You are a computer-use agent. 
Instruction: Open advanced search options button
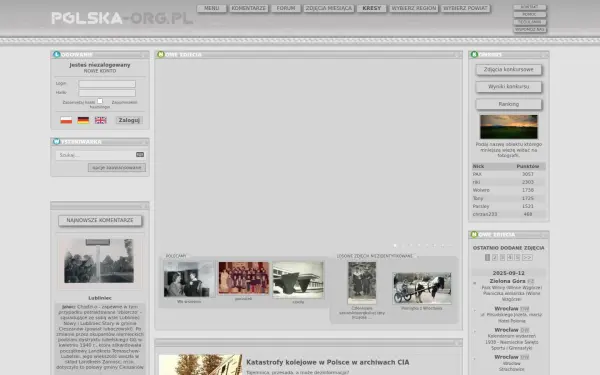(117, 168)
